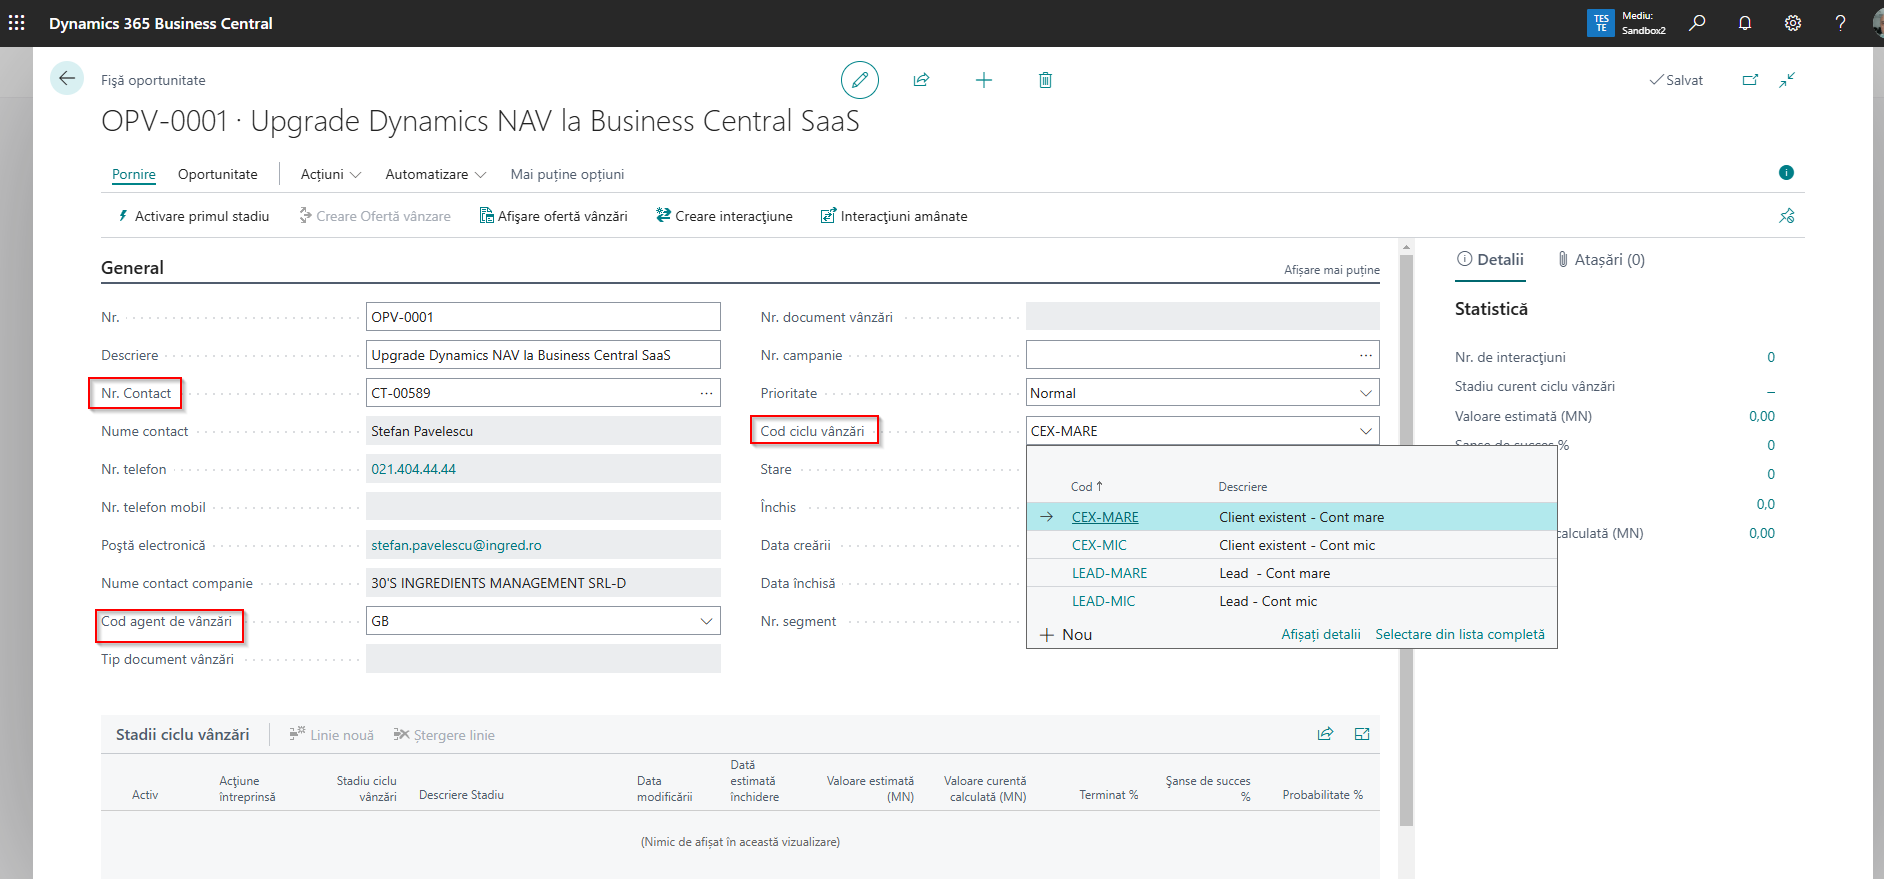Select the LEAD-MIC code
The image size is (1884, 879).
point(1103,601)
